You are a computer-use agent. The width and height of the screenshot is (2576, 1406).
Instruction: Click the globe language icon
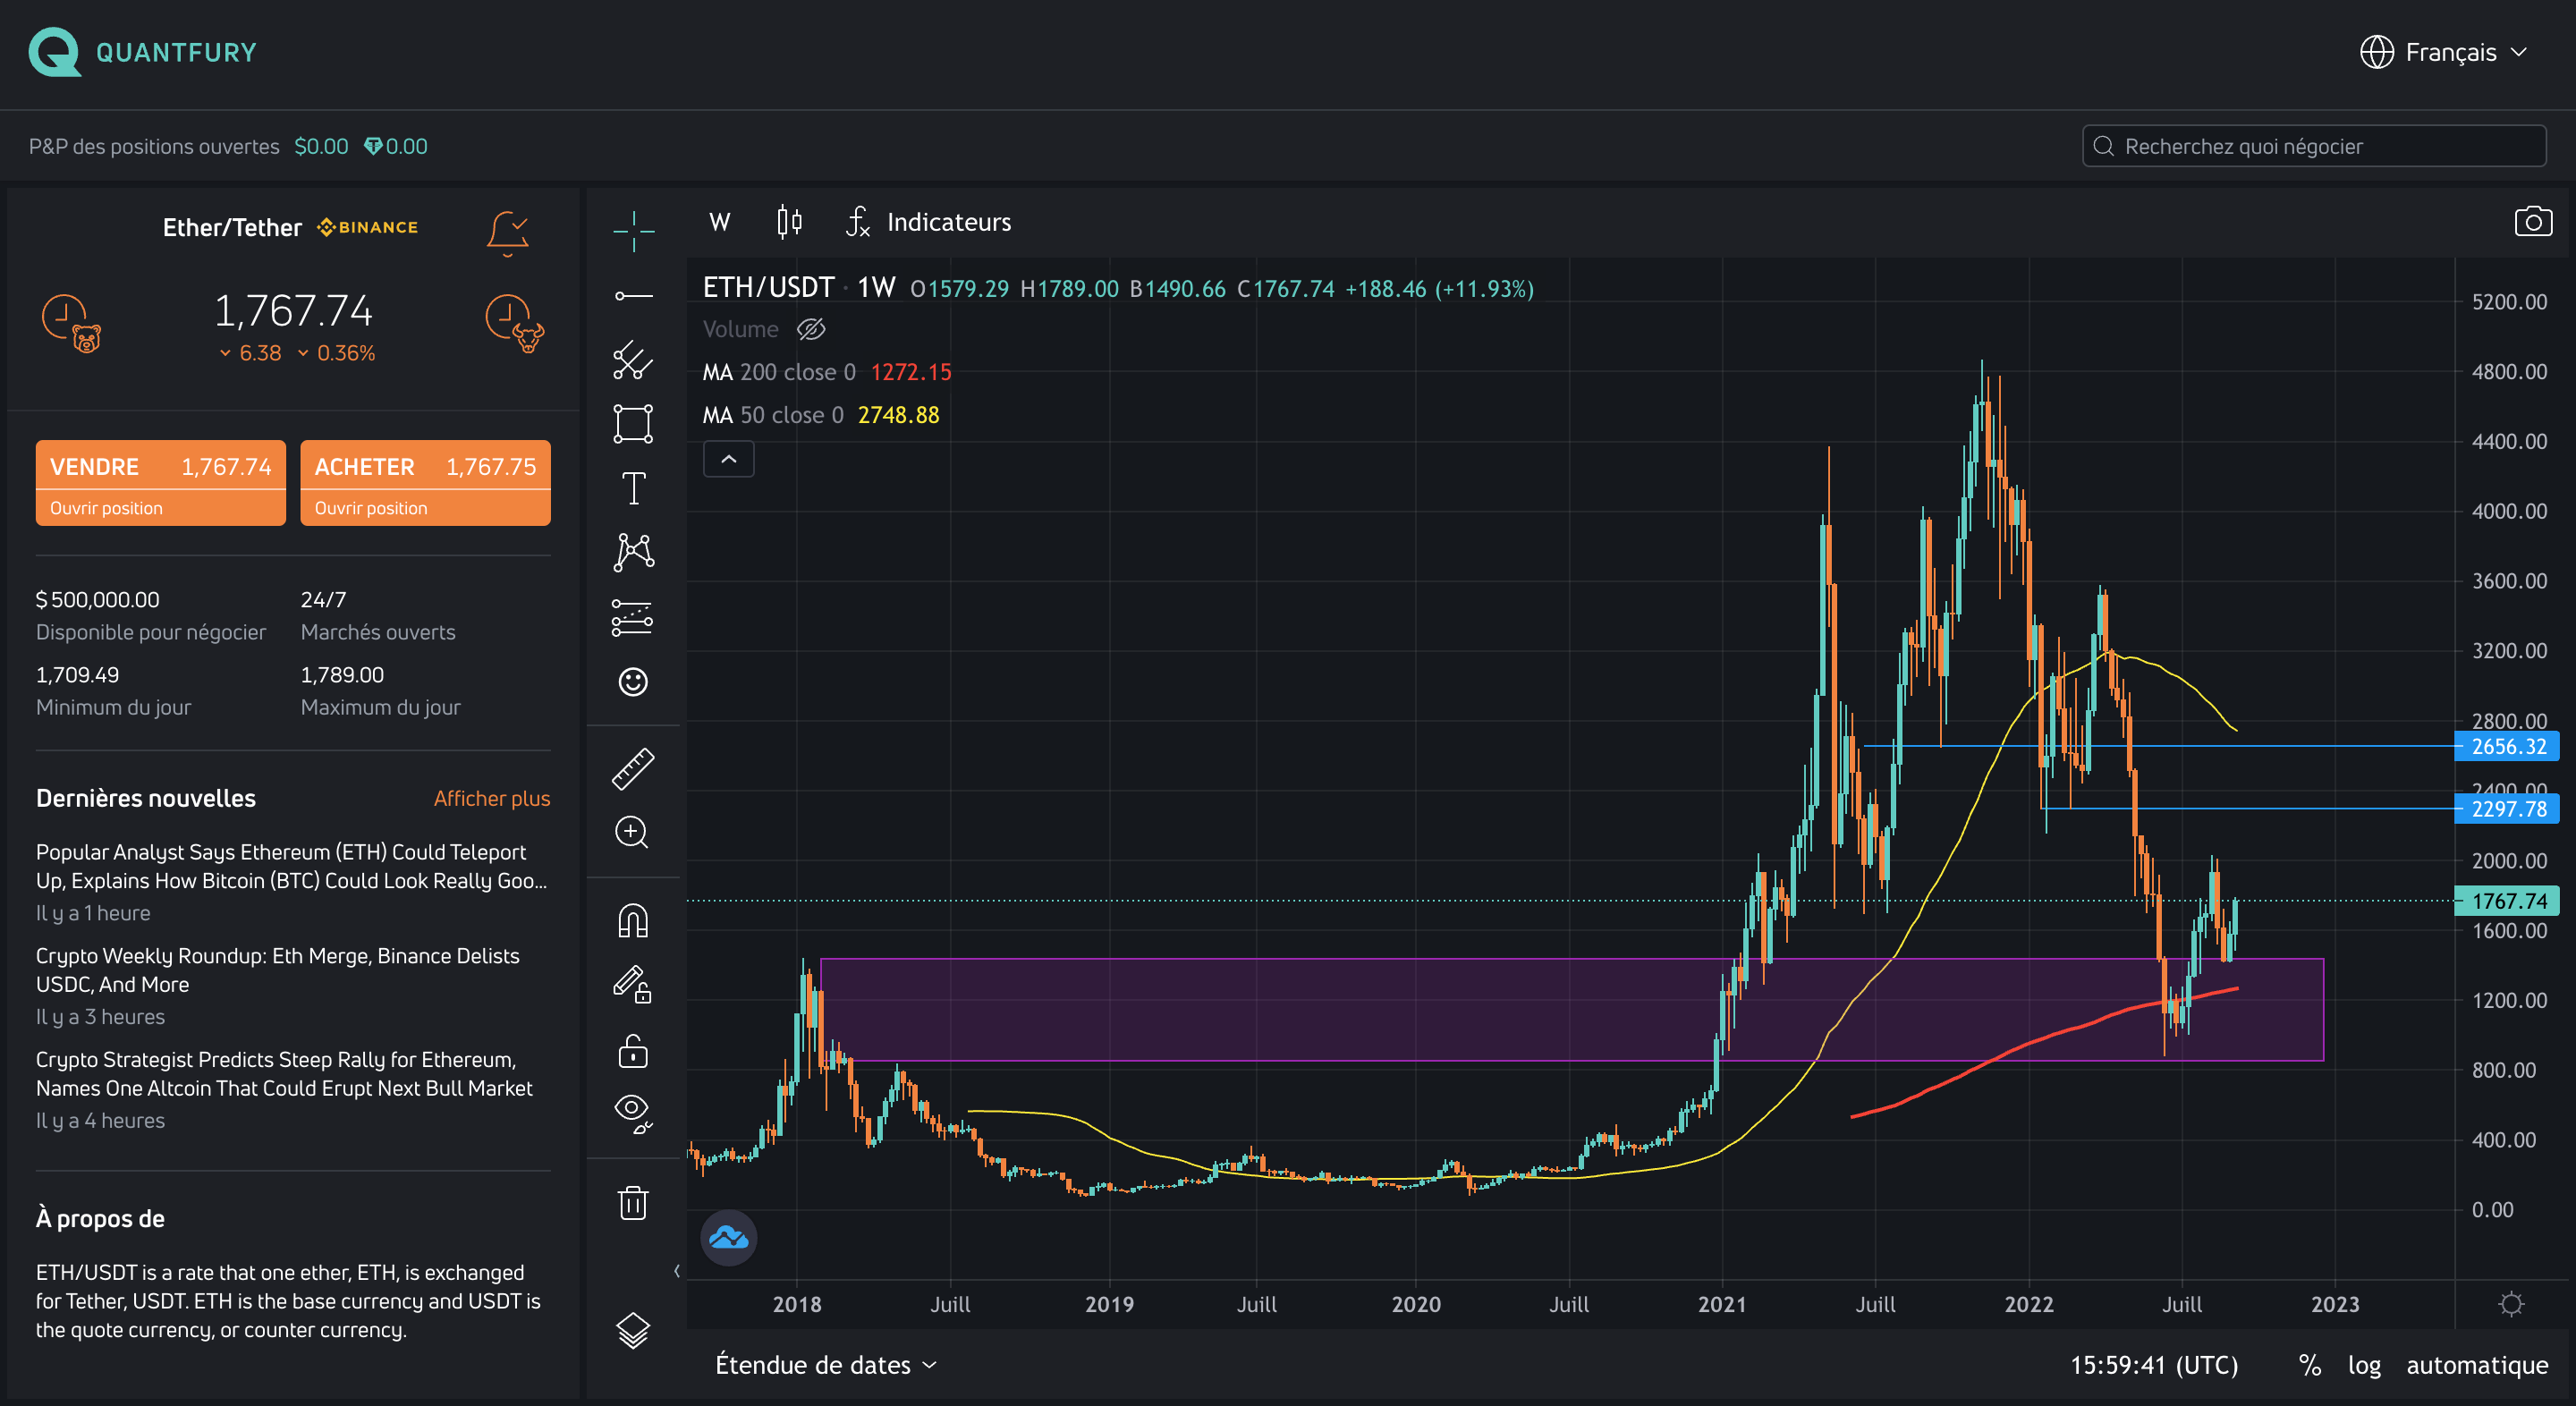(x=2376, y=52)
